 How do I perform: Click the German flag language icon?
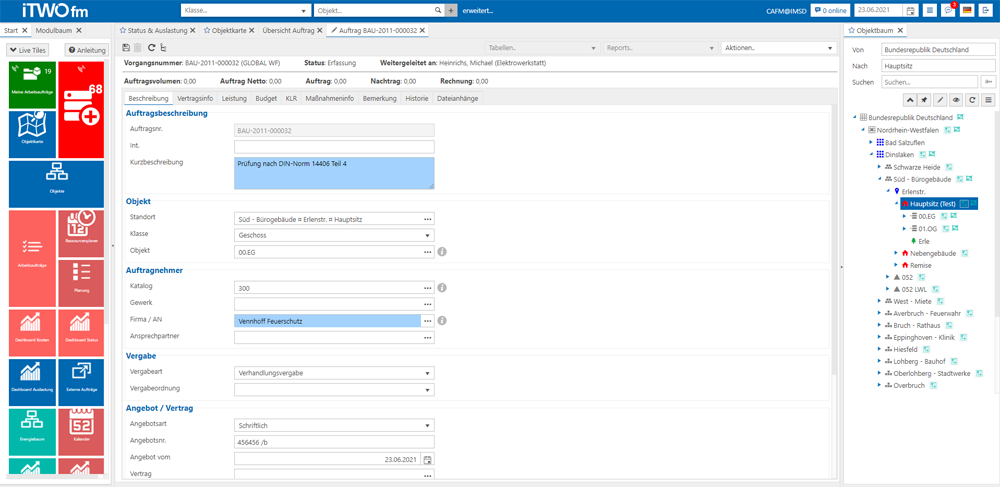click(x=967, y=11)
